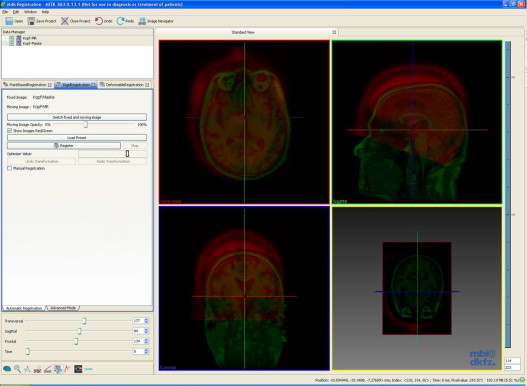Image resolution: width=527 pixels, height=386 pixels.
Task: Select the magnifier icon in bottom toolbar
Action: tap(17, 369)
